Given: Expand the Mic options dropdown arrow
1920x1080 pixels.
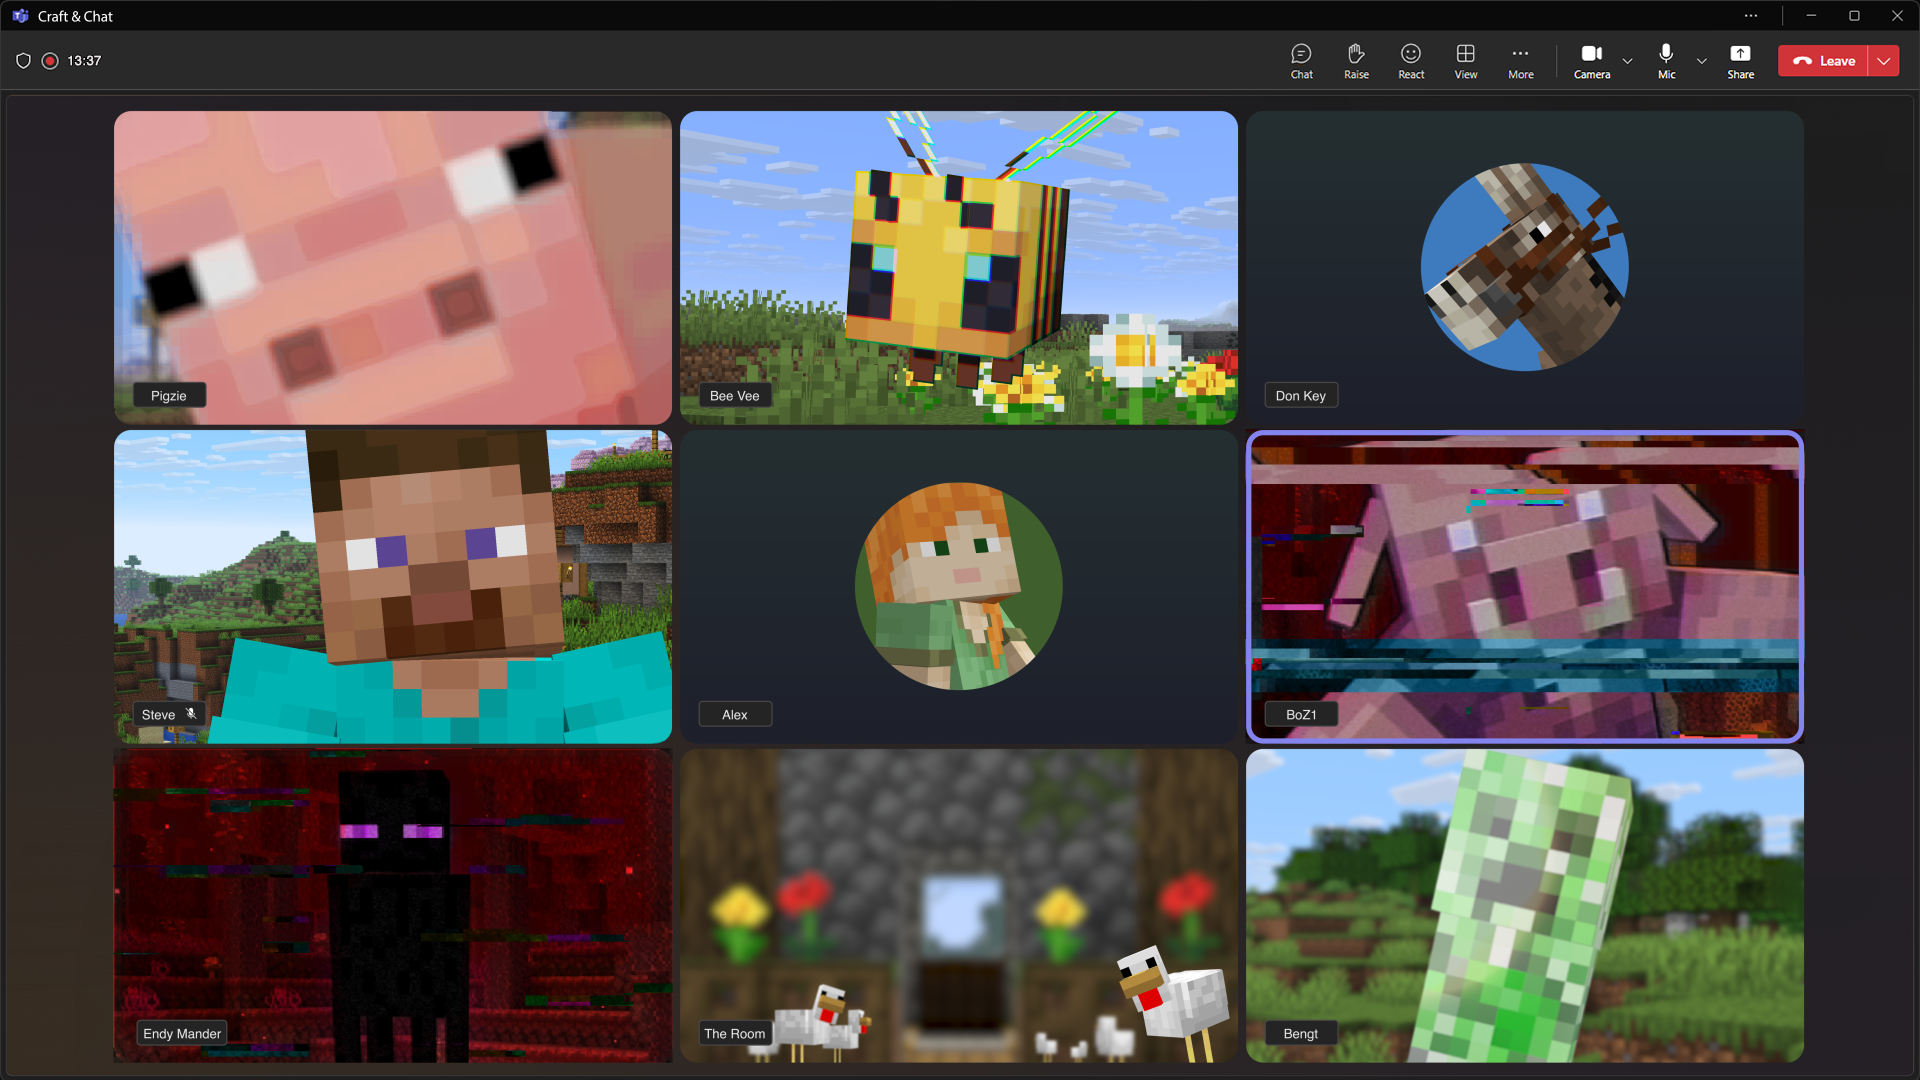Looking at the screenshot, I should [x=1702, y=61].
